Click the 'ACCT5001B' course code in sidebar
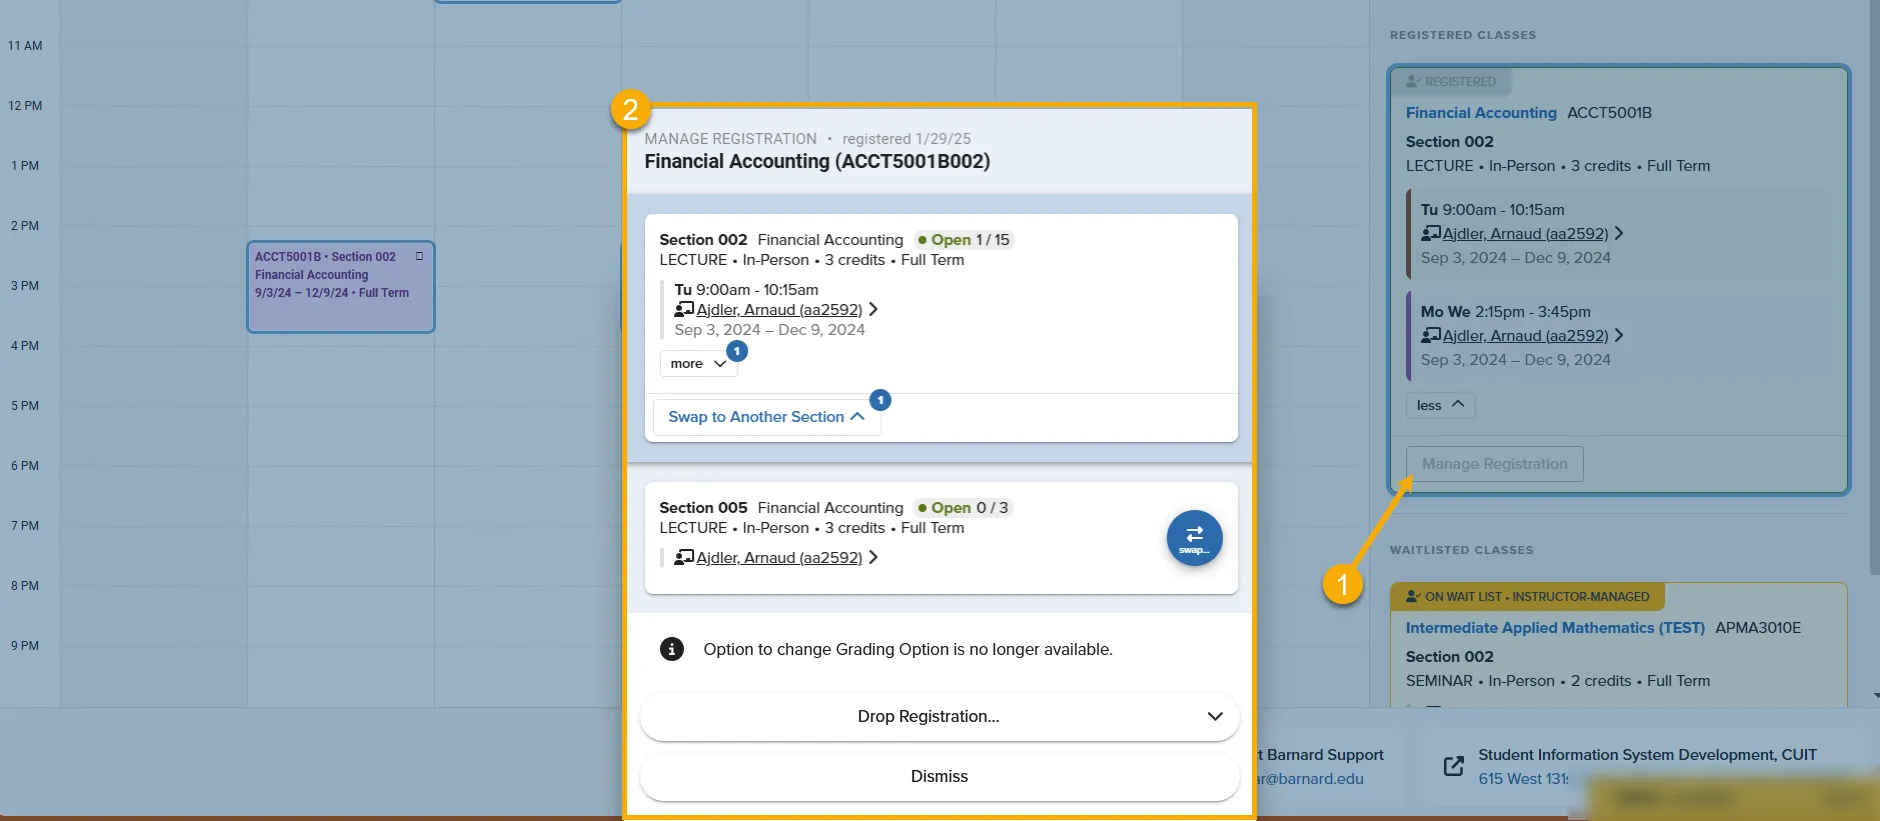 [x=1609, y=113]
